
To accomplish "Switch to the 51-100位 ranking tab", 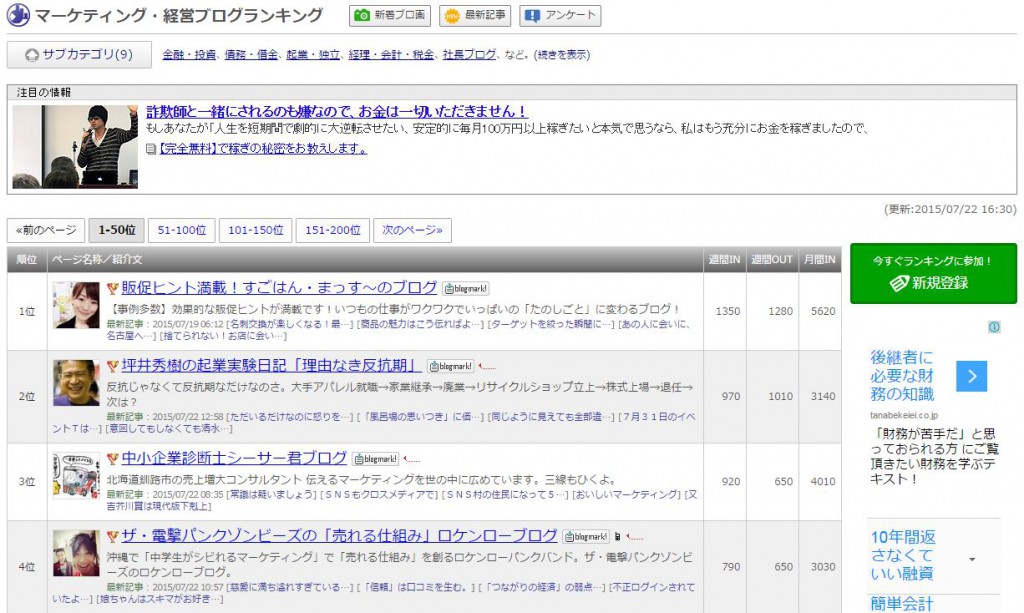I will click(x=181, y=230).
